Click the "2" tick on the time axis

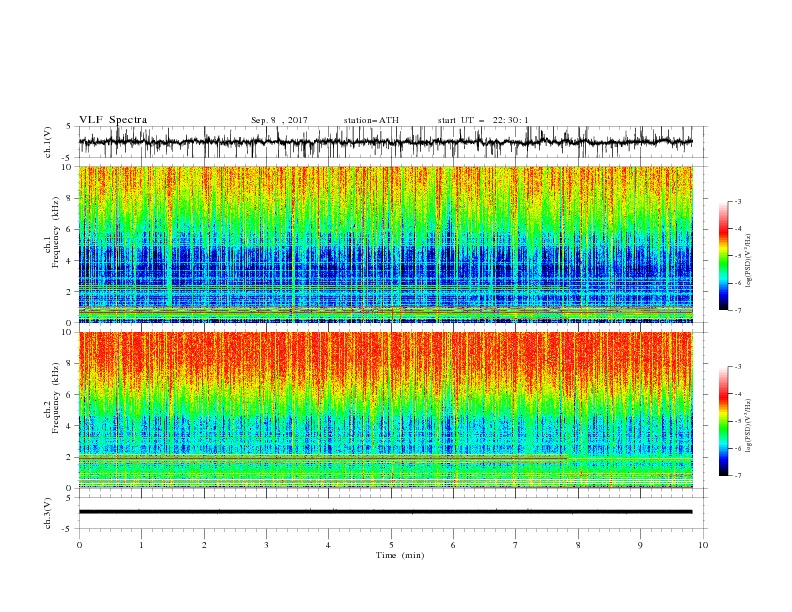click(x=204, y=545)
